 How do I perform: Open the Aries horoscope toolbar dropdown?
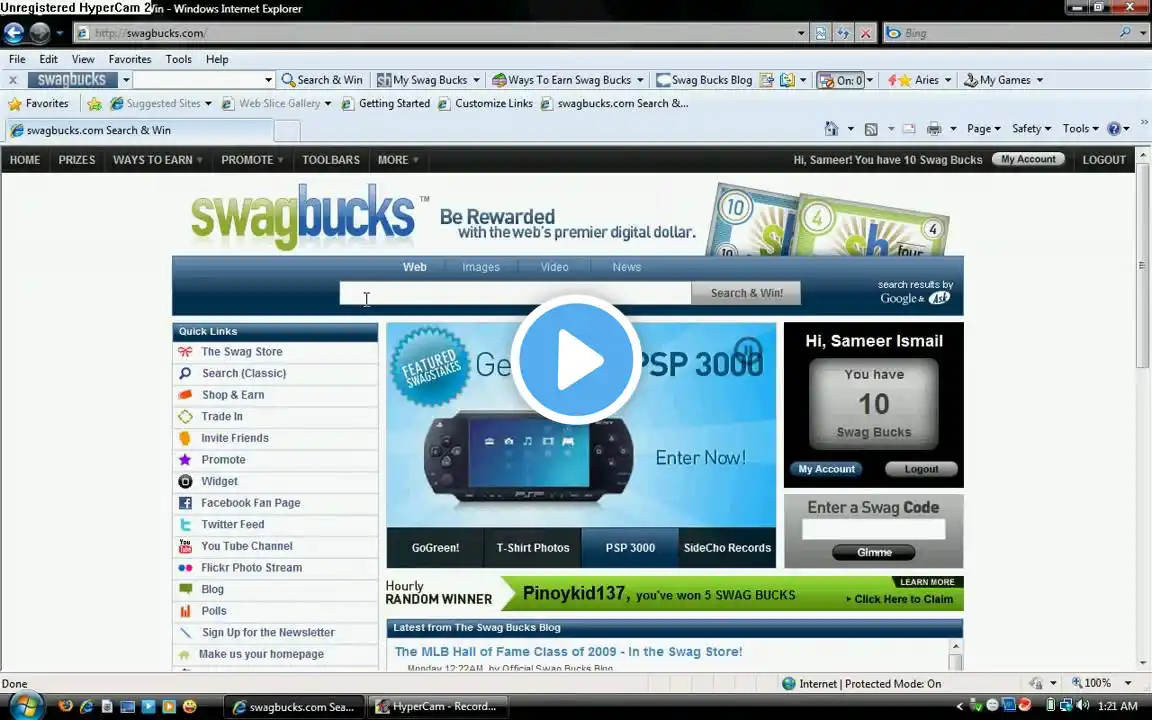[x=948, y=80]
